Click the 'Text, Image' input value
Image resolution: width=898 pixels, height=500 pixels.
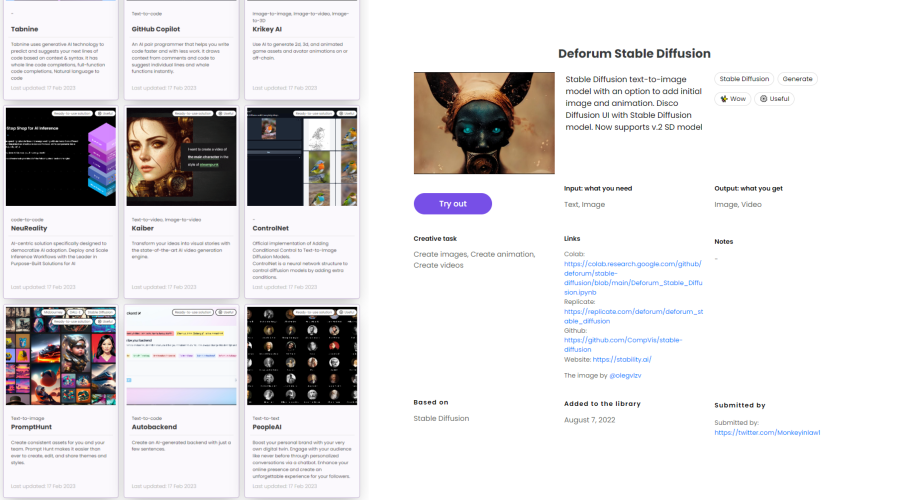[584, 204]
